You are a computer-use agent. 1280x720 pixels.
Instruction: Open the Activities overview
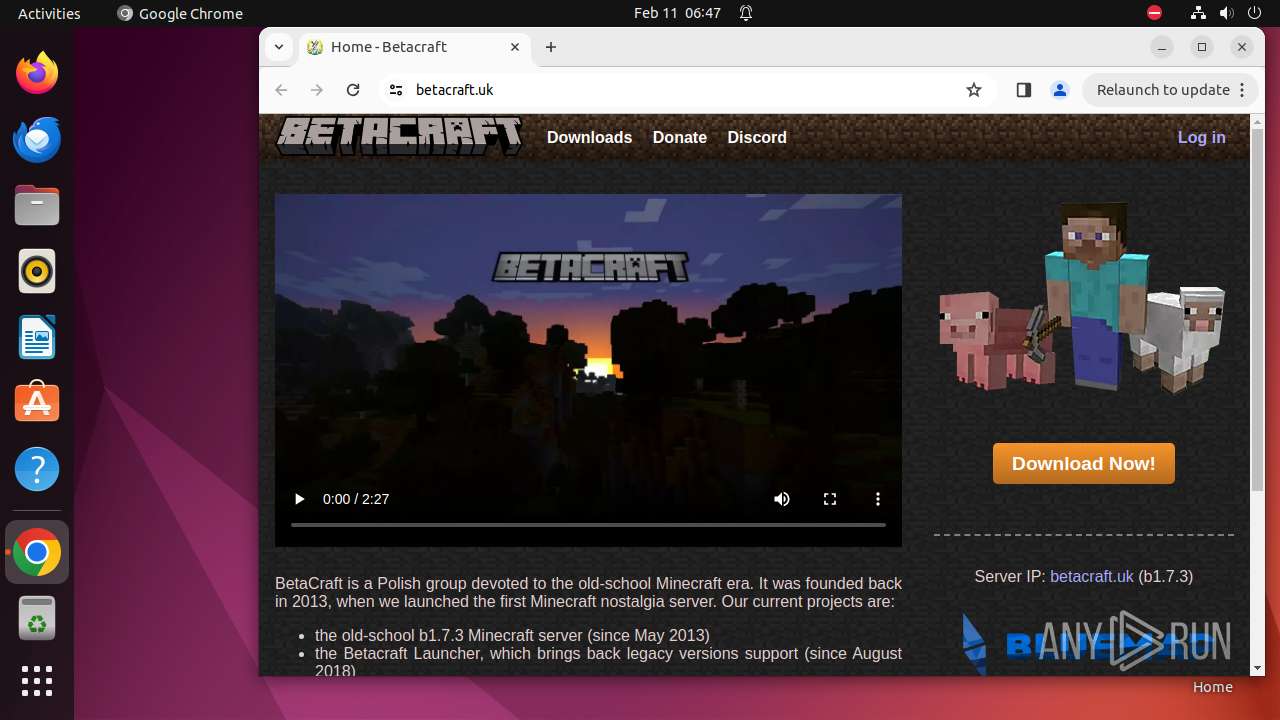coord(49,13)
